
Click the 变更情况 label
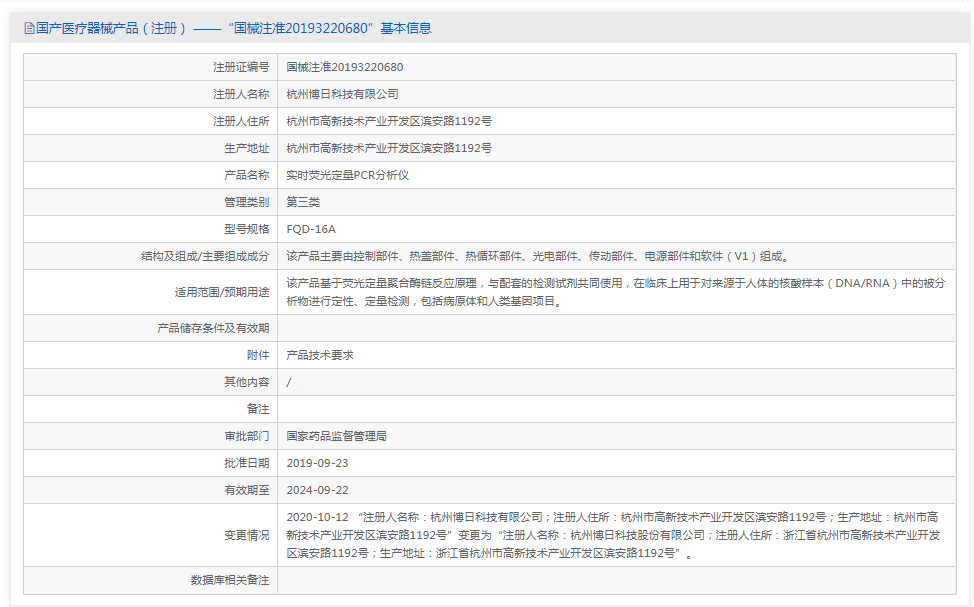pos(247,535)
